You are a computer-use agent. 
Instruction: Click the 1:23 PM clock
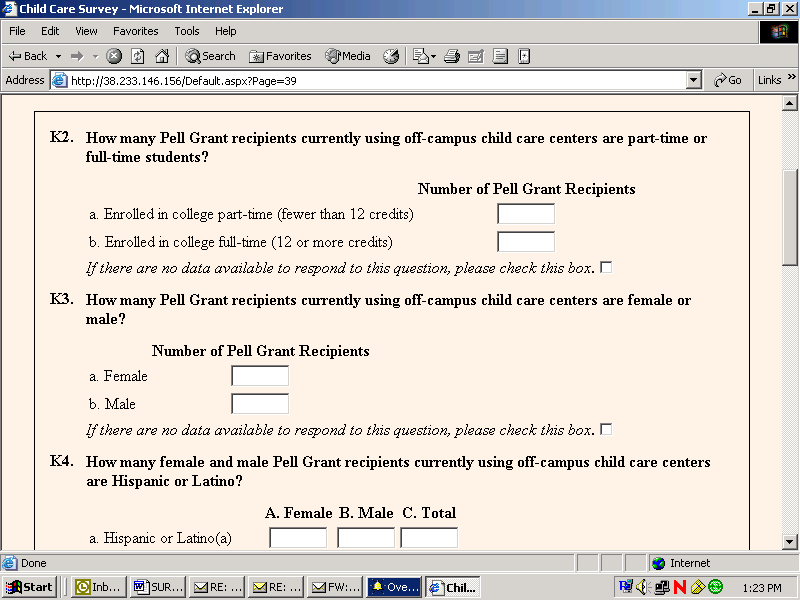(762, 588)
